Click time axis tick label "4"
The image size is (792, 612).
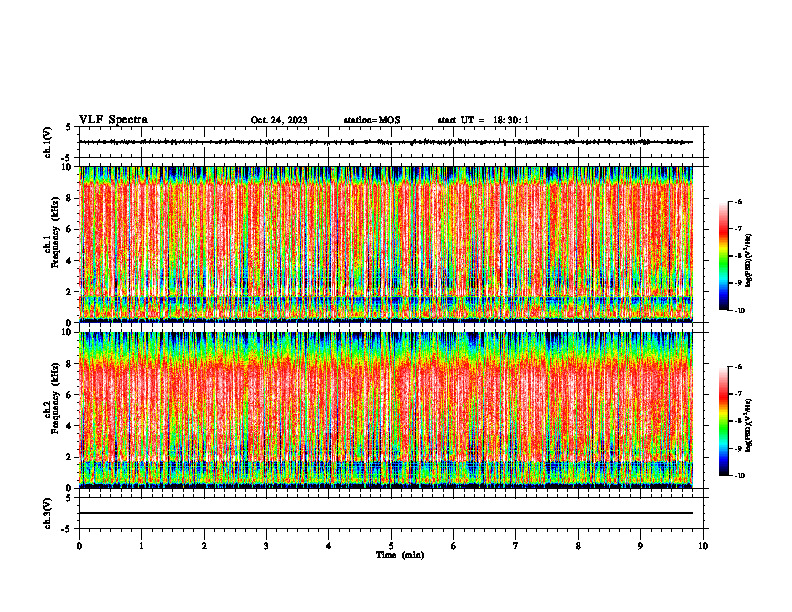(x=329, y=546)
